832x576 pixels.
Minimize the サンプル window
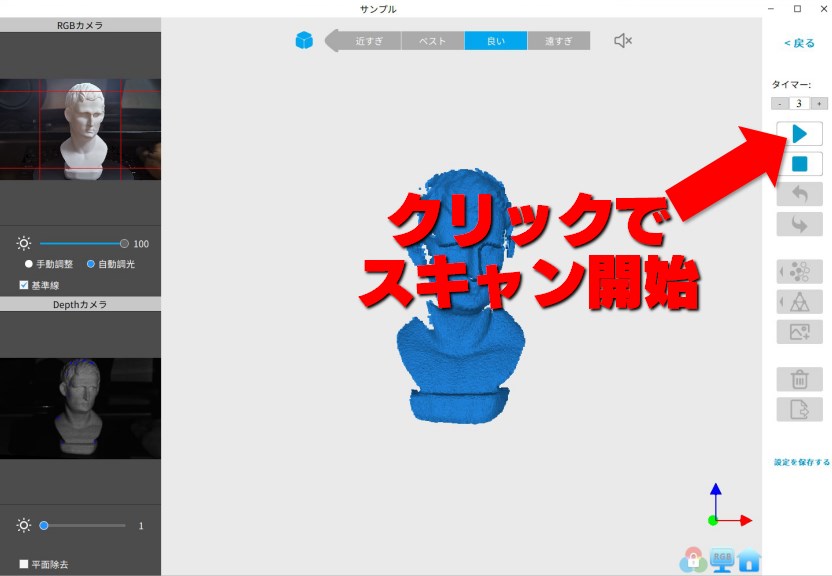point(771,8)
